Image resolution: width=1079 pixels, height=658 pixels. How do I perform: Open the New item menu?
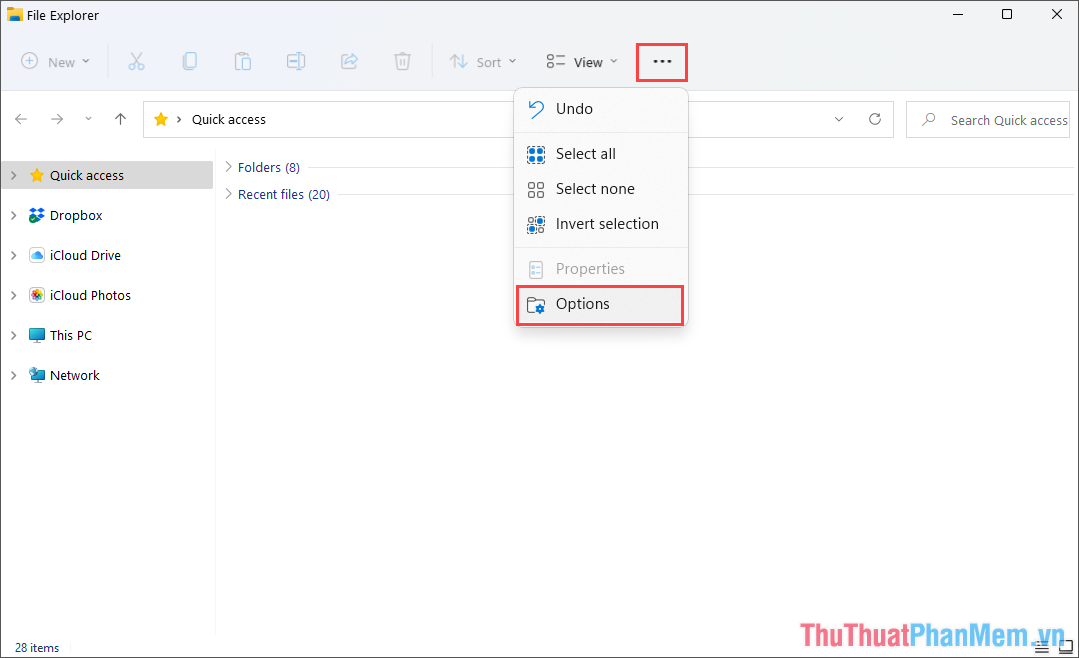coord(55,61)
